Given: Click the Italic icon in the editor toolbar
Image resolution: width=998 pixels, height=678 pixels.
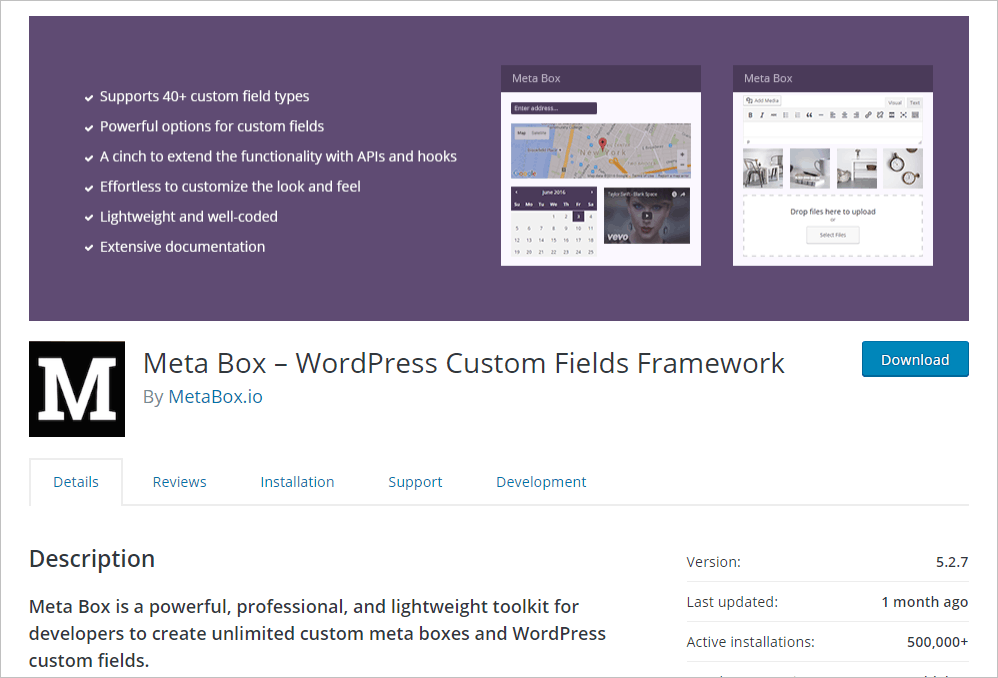Looking at the screenshot, I should point(761,115).
